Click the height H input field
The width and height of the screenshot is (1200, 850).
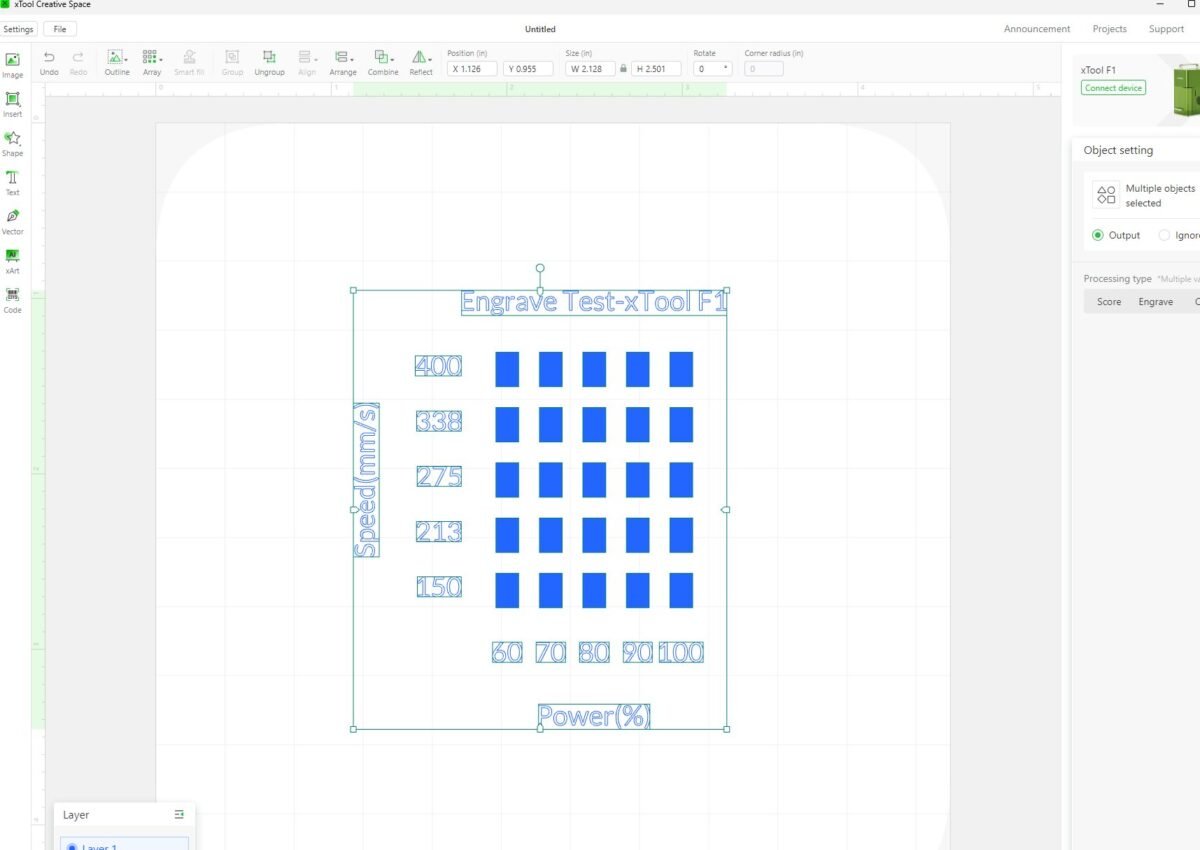point(656,69)
